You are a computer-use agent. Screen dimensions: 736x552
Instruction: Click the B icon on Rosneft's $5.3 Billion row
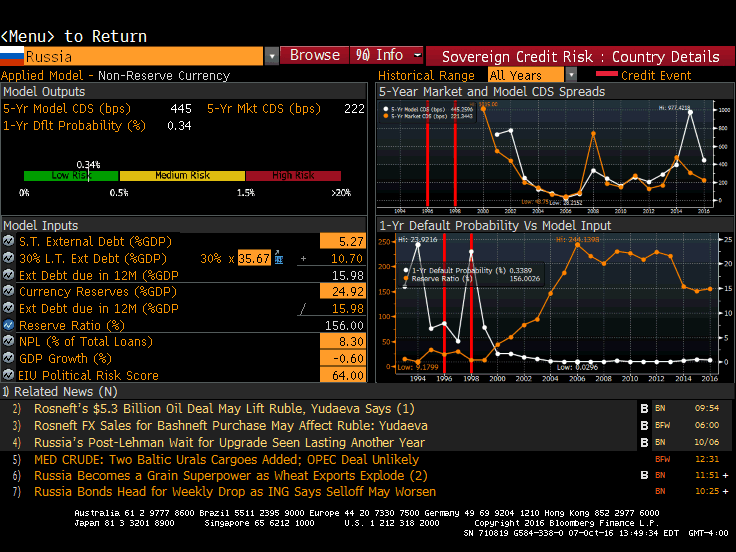644,409
